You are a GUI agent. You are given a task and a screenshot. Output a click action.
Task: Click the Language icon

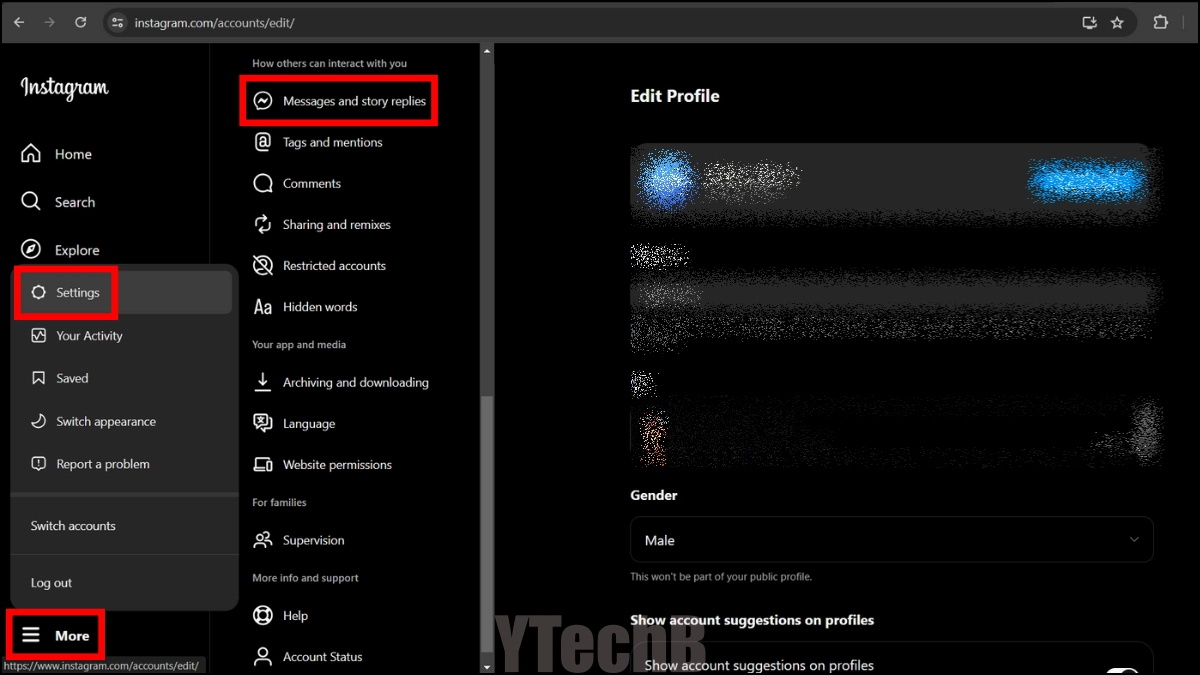[263, 423]
